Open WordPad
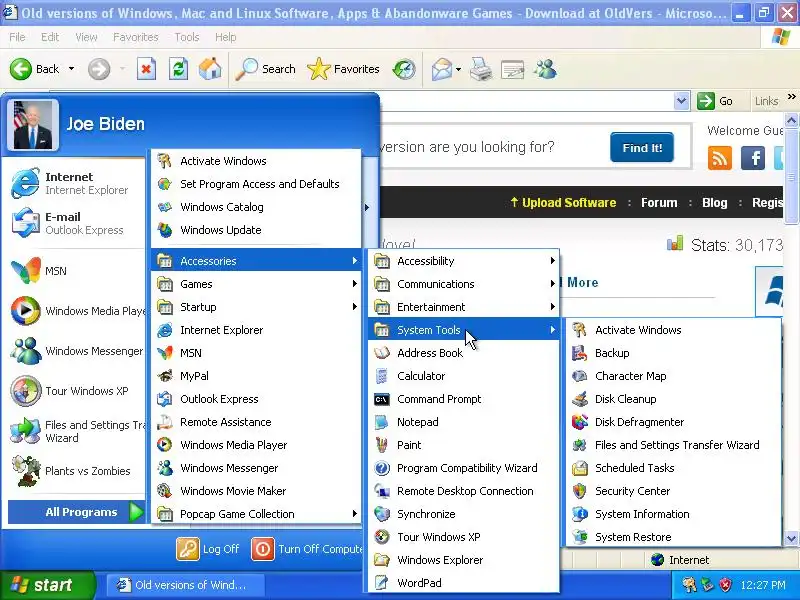 [463, 583]
